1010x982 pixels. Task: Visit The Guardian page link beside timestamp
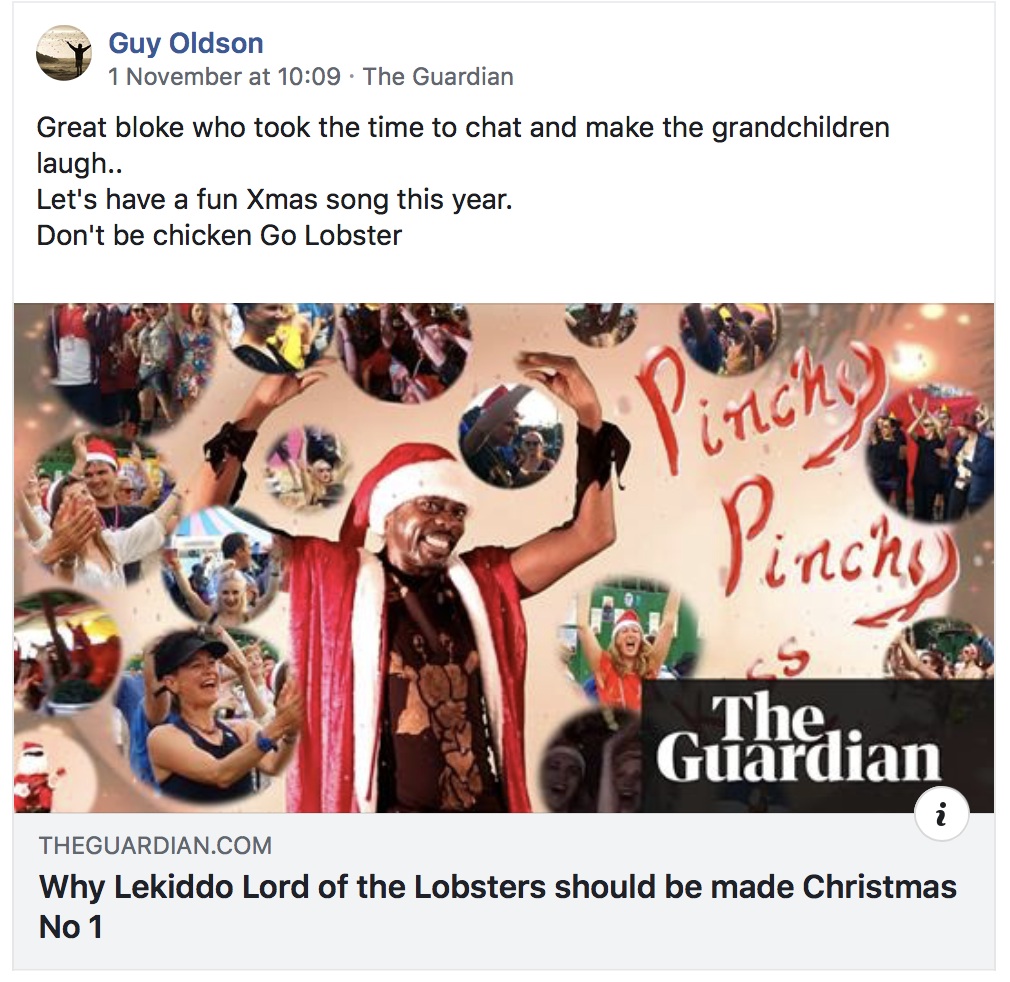pos(438,77)
